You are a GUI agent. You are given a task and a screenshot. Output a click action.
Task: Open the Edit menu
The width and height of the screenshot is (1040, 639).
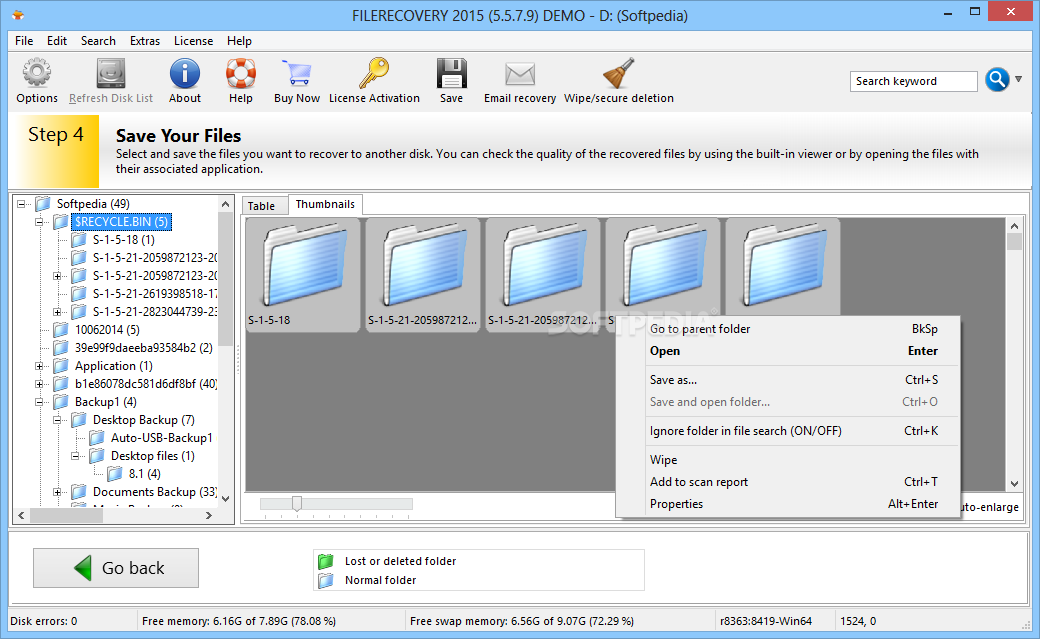coord(57,40)
